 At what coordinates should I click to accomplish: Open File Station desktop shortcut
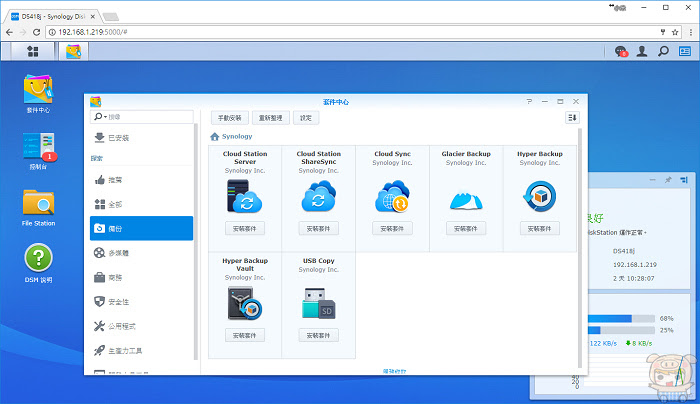click(x=38, y=208)
